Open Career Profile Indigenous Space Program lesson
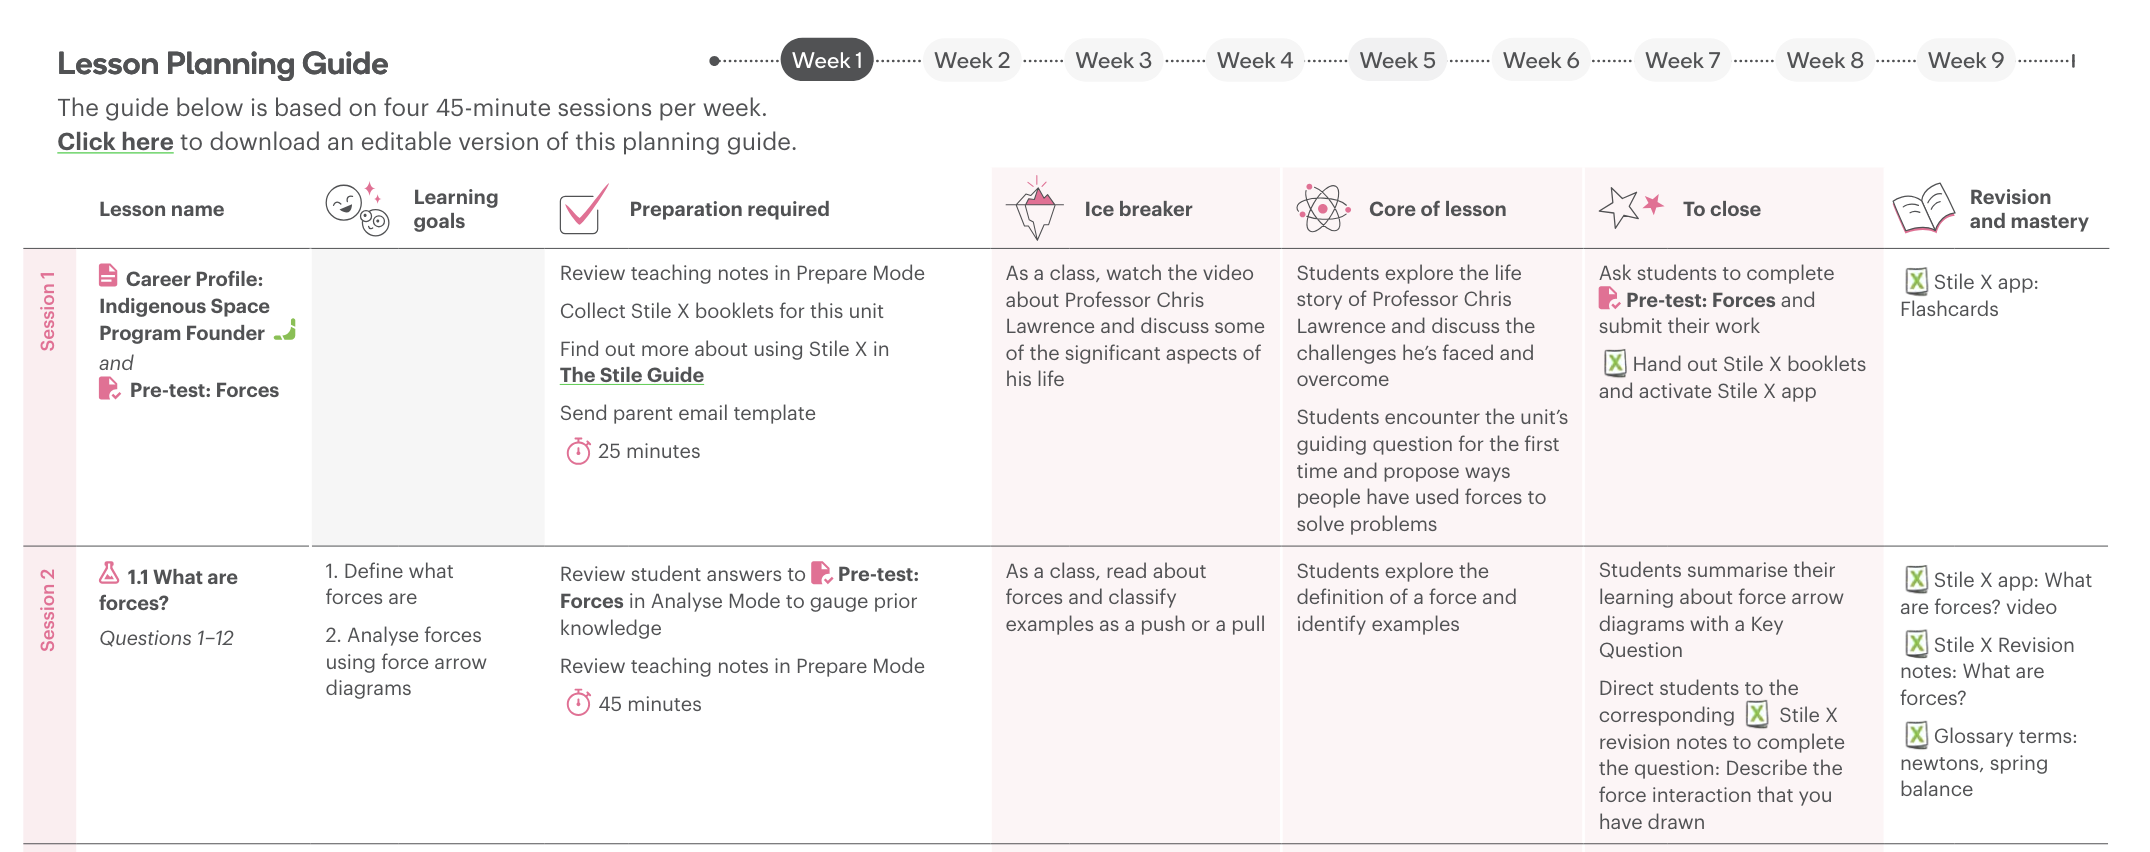The width and height of the screenshot is (2150, 852). (184, 306)
